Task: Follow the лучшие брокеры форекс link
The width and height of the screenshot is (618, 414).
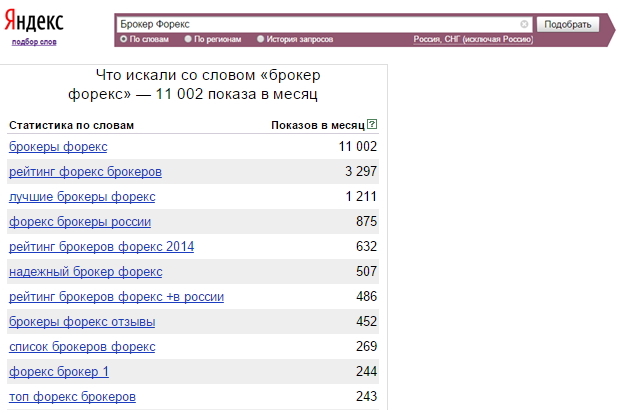Action: tap(82, 196)
